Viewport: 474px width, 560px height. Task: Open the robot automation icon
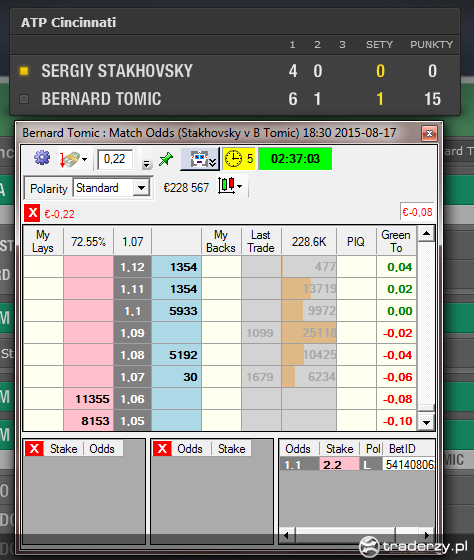199,159
